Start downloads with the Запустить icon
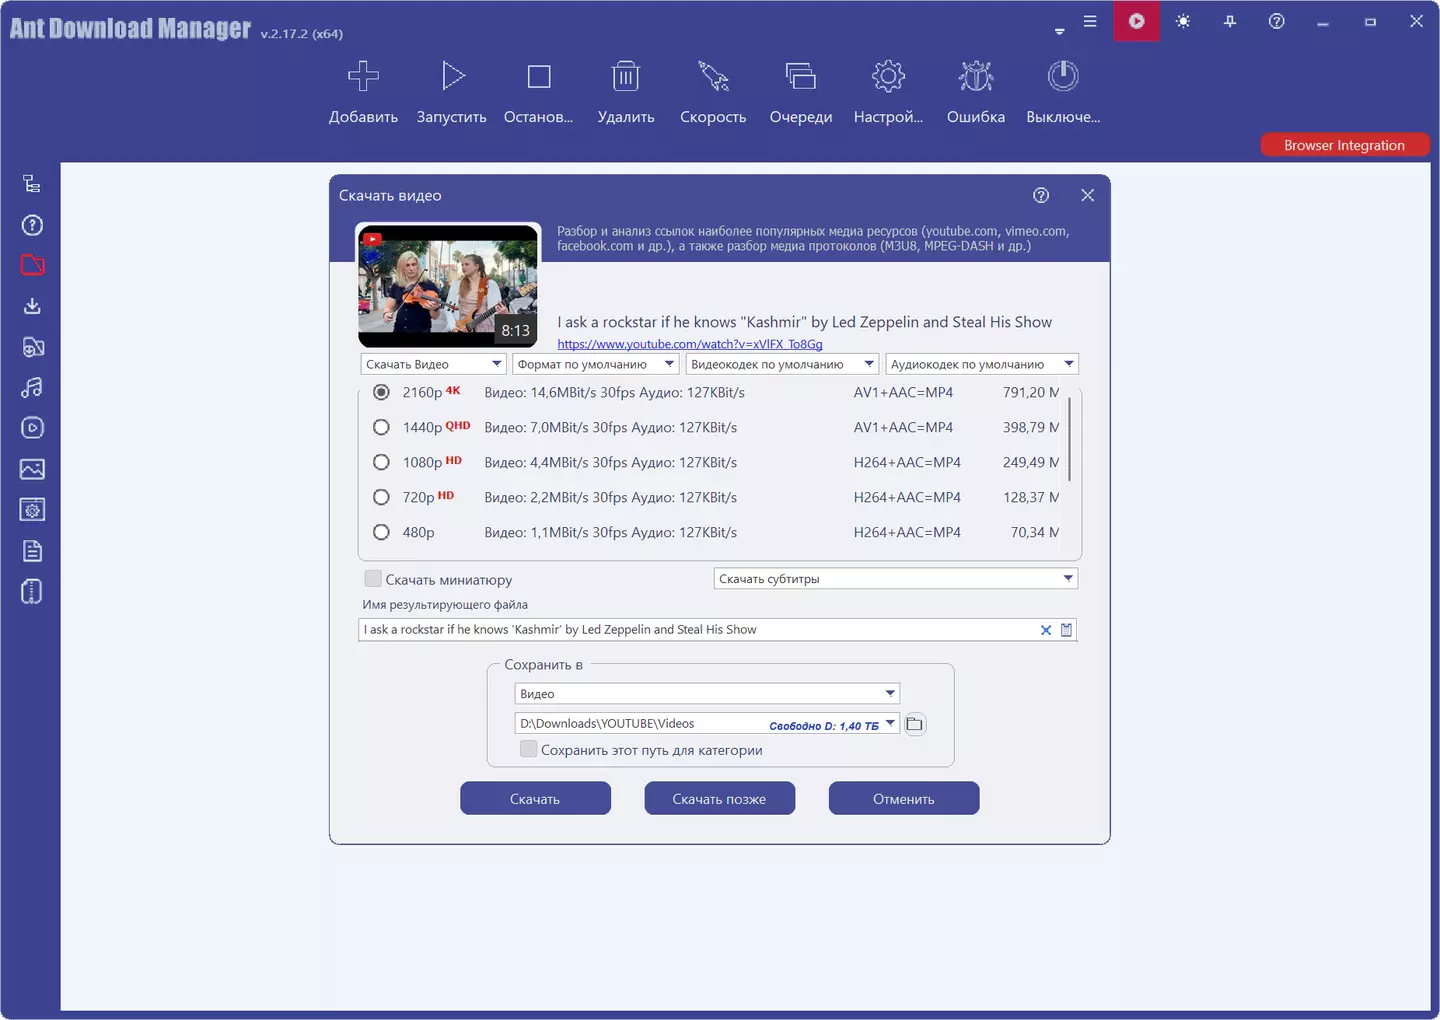 (452, 76)
